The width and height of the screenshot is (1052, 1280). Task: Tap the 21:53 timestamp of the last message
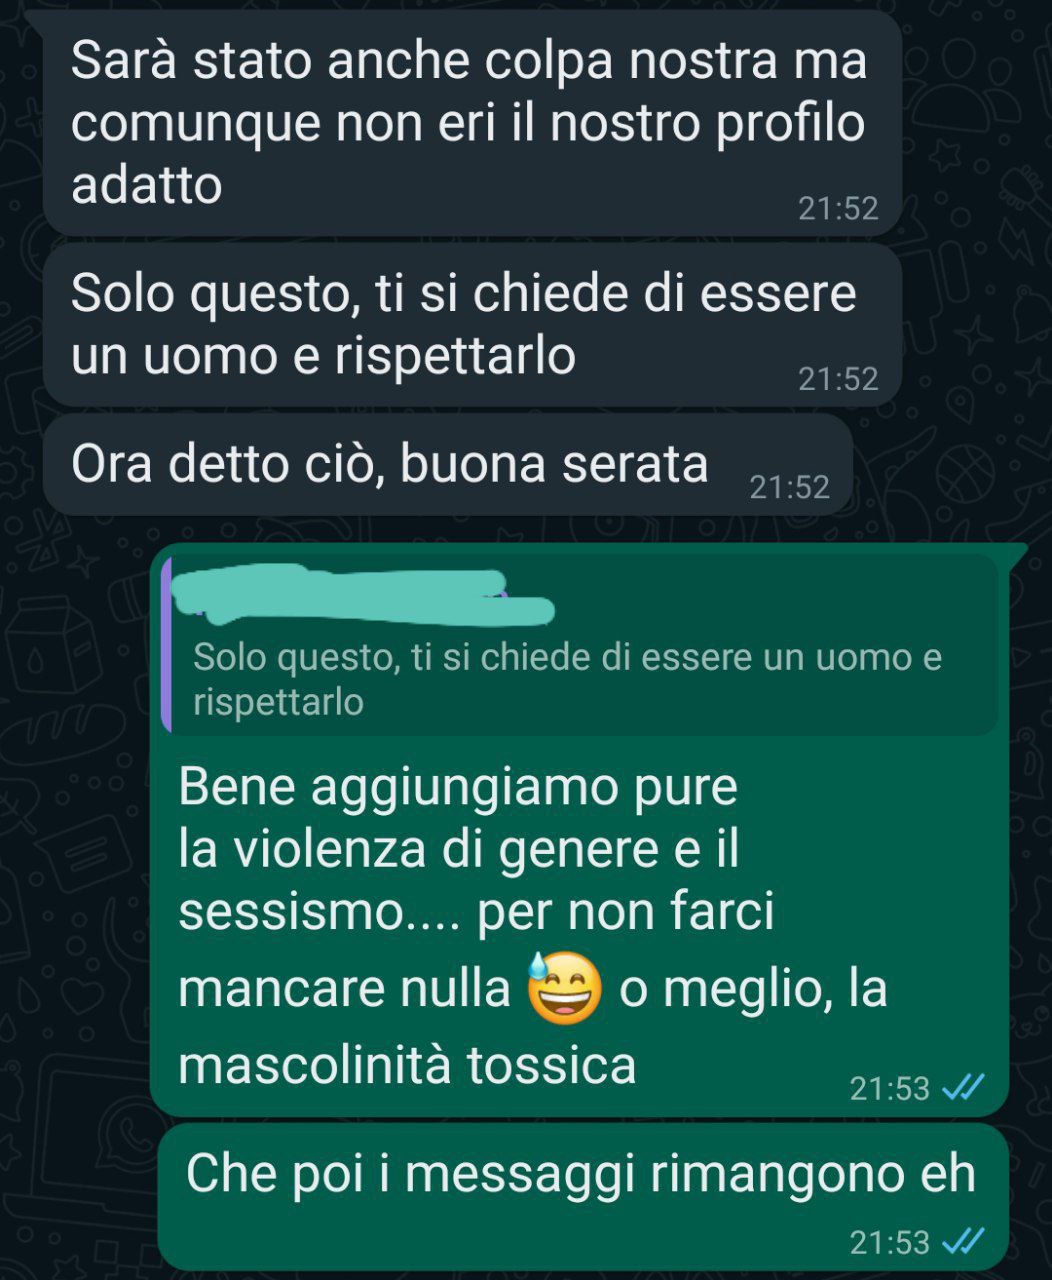click(890, 1242)
